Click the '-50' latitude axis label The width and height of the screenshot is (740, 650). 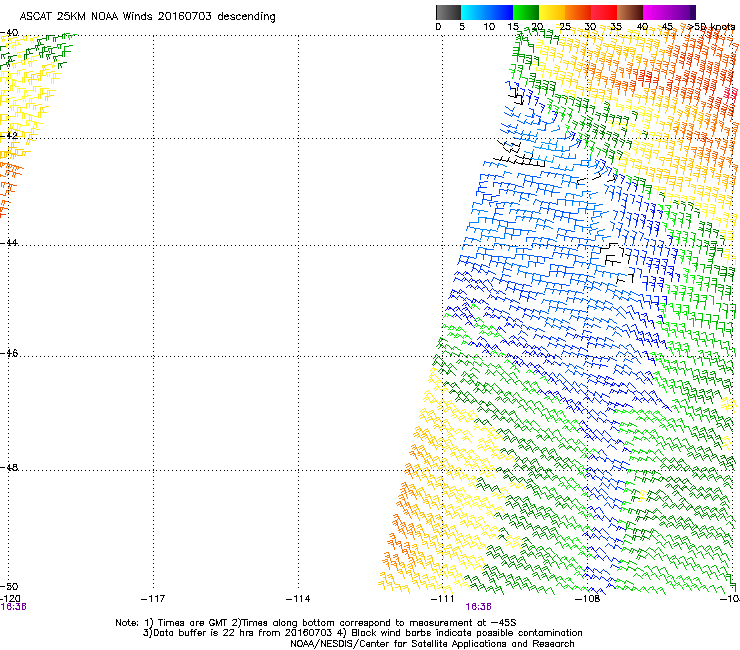coord(9,586)
